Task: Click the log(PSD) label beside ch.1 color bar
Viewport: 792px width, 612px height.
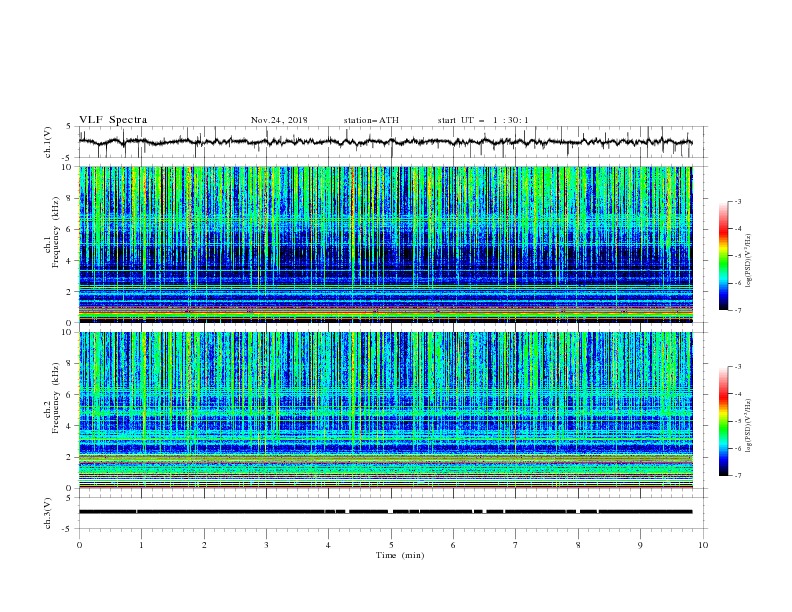Action: [749, 261]
